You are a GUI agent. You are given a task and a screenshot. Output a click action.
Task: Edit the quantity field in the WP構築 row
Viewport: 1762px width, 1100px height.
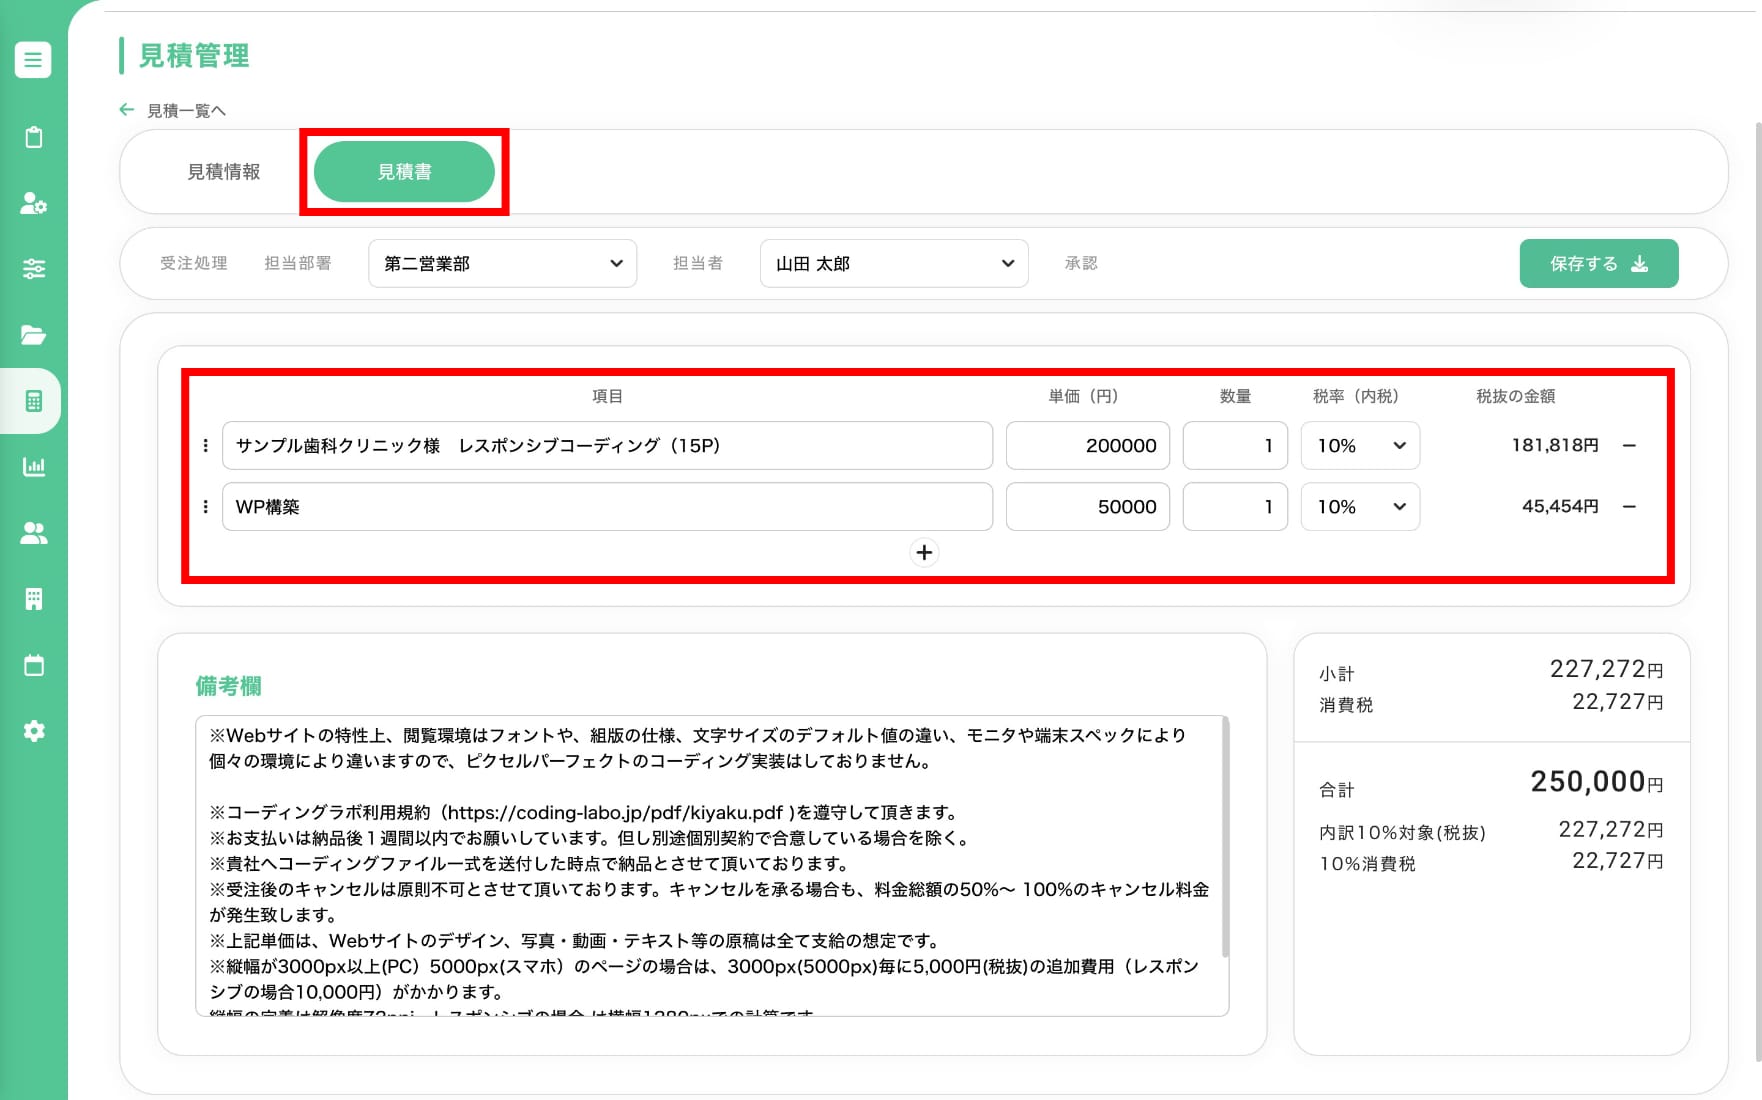click(x=1235, y=507)
